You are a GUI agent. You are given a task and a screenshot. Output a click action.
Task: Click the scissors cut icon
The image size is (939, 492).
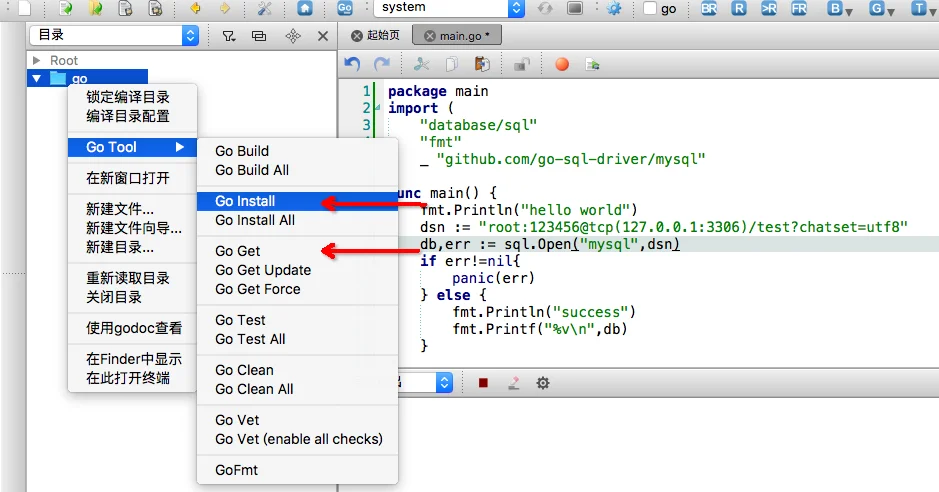point(421,64)
